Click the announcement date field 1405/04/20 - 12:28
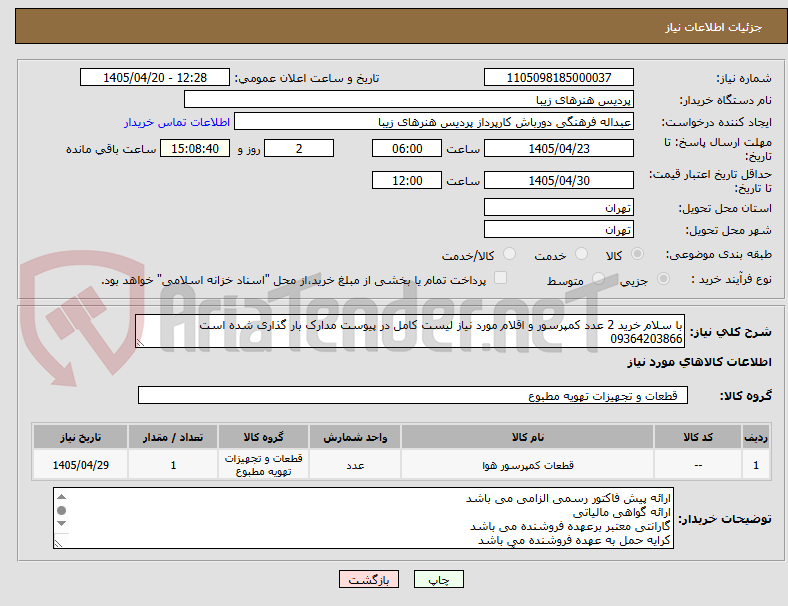The width and height of the screenshot is (788, 606). tap(155, 77)
